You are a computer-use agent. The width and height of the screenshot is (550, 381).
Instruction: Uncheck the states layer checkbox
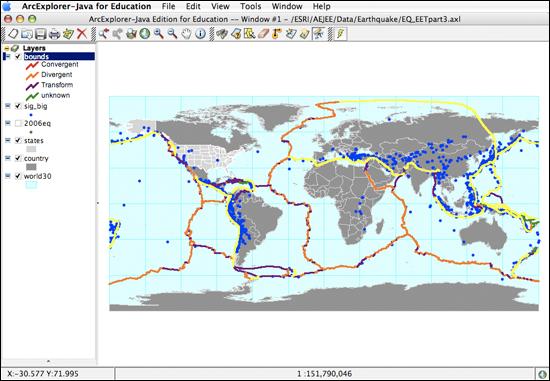[18, 140]
